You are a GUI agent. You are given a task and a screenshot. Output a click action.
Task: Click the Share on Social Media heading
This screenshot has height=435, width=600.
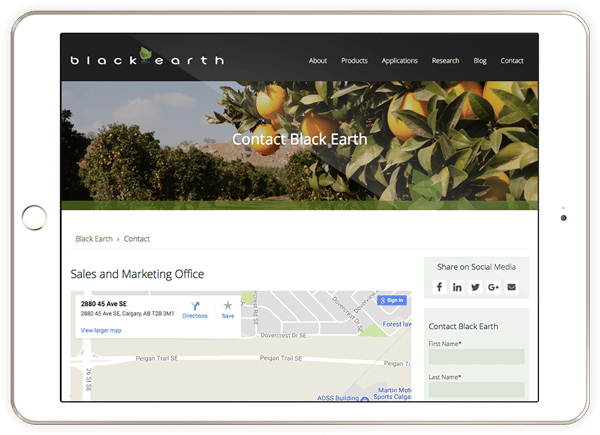pyautogui.click(x=476, y=267)
